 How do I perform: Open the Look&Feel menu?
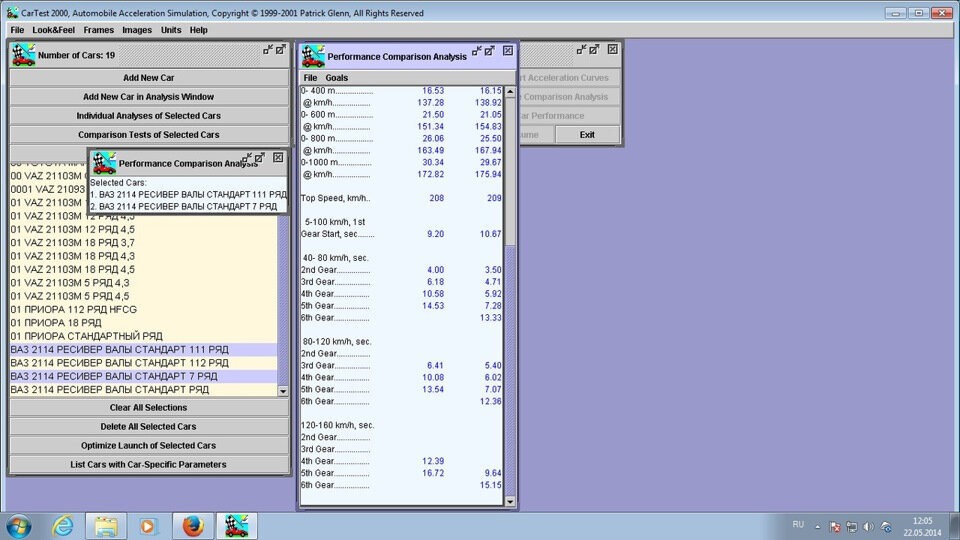[x=54, y=30]
